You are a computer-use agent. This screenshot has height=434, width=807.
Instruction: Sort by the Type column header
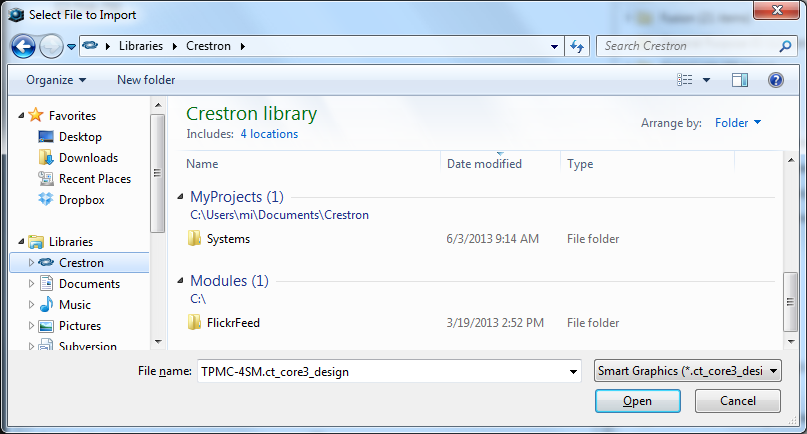(580, 164)
